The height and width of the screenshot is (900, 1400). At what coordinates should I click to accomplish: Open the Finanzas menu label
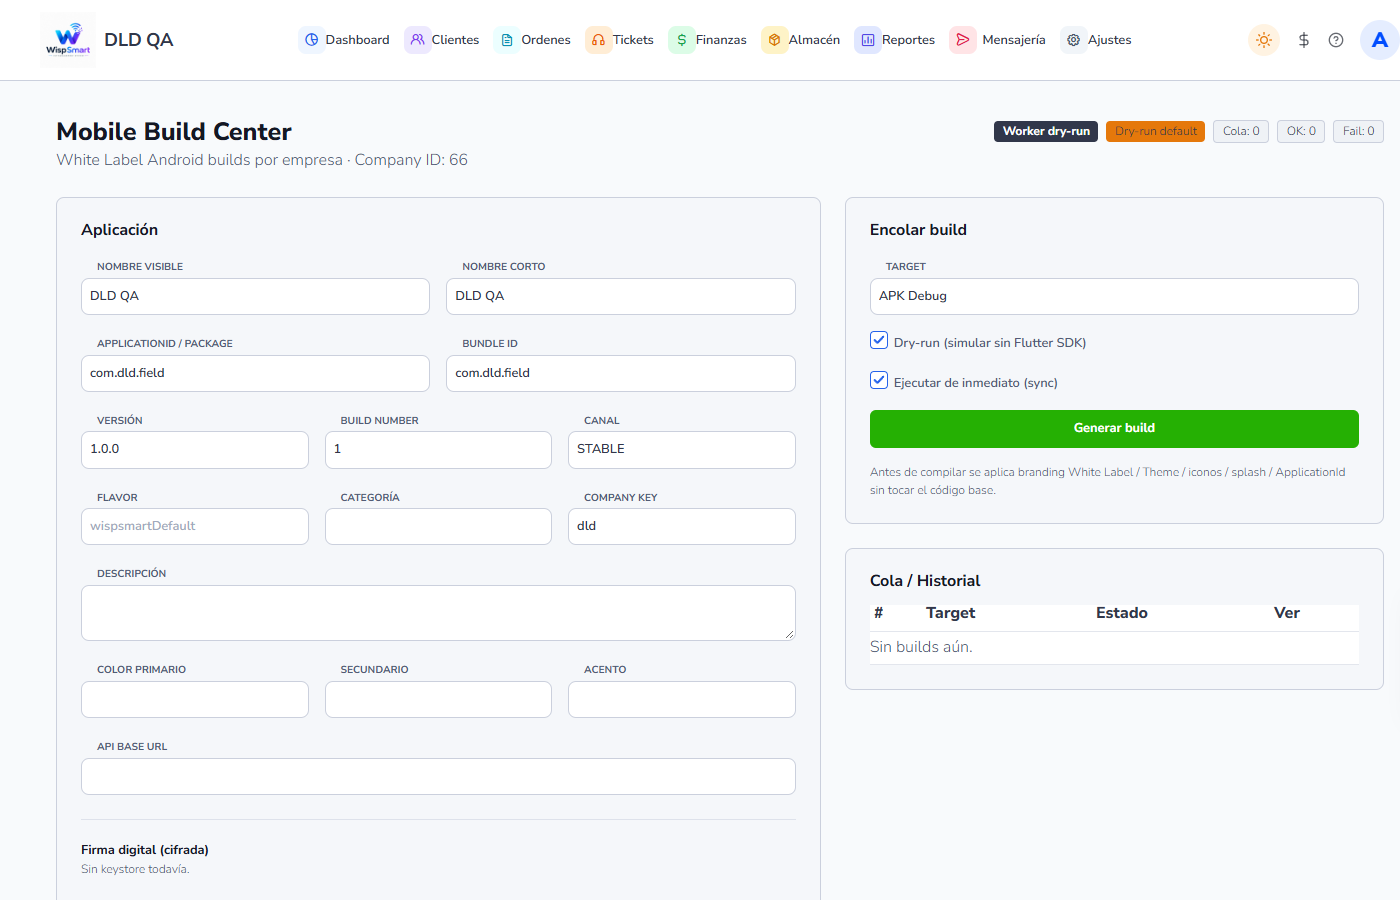pyautogui.click(x=721, y=40)
